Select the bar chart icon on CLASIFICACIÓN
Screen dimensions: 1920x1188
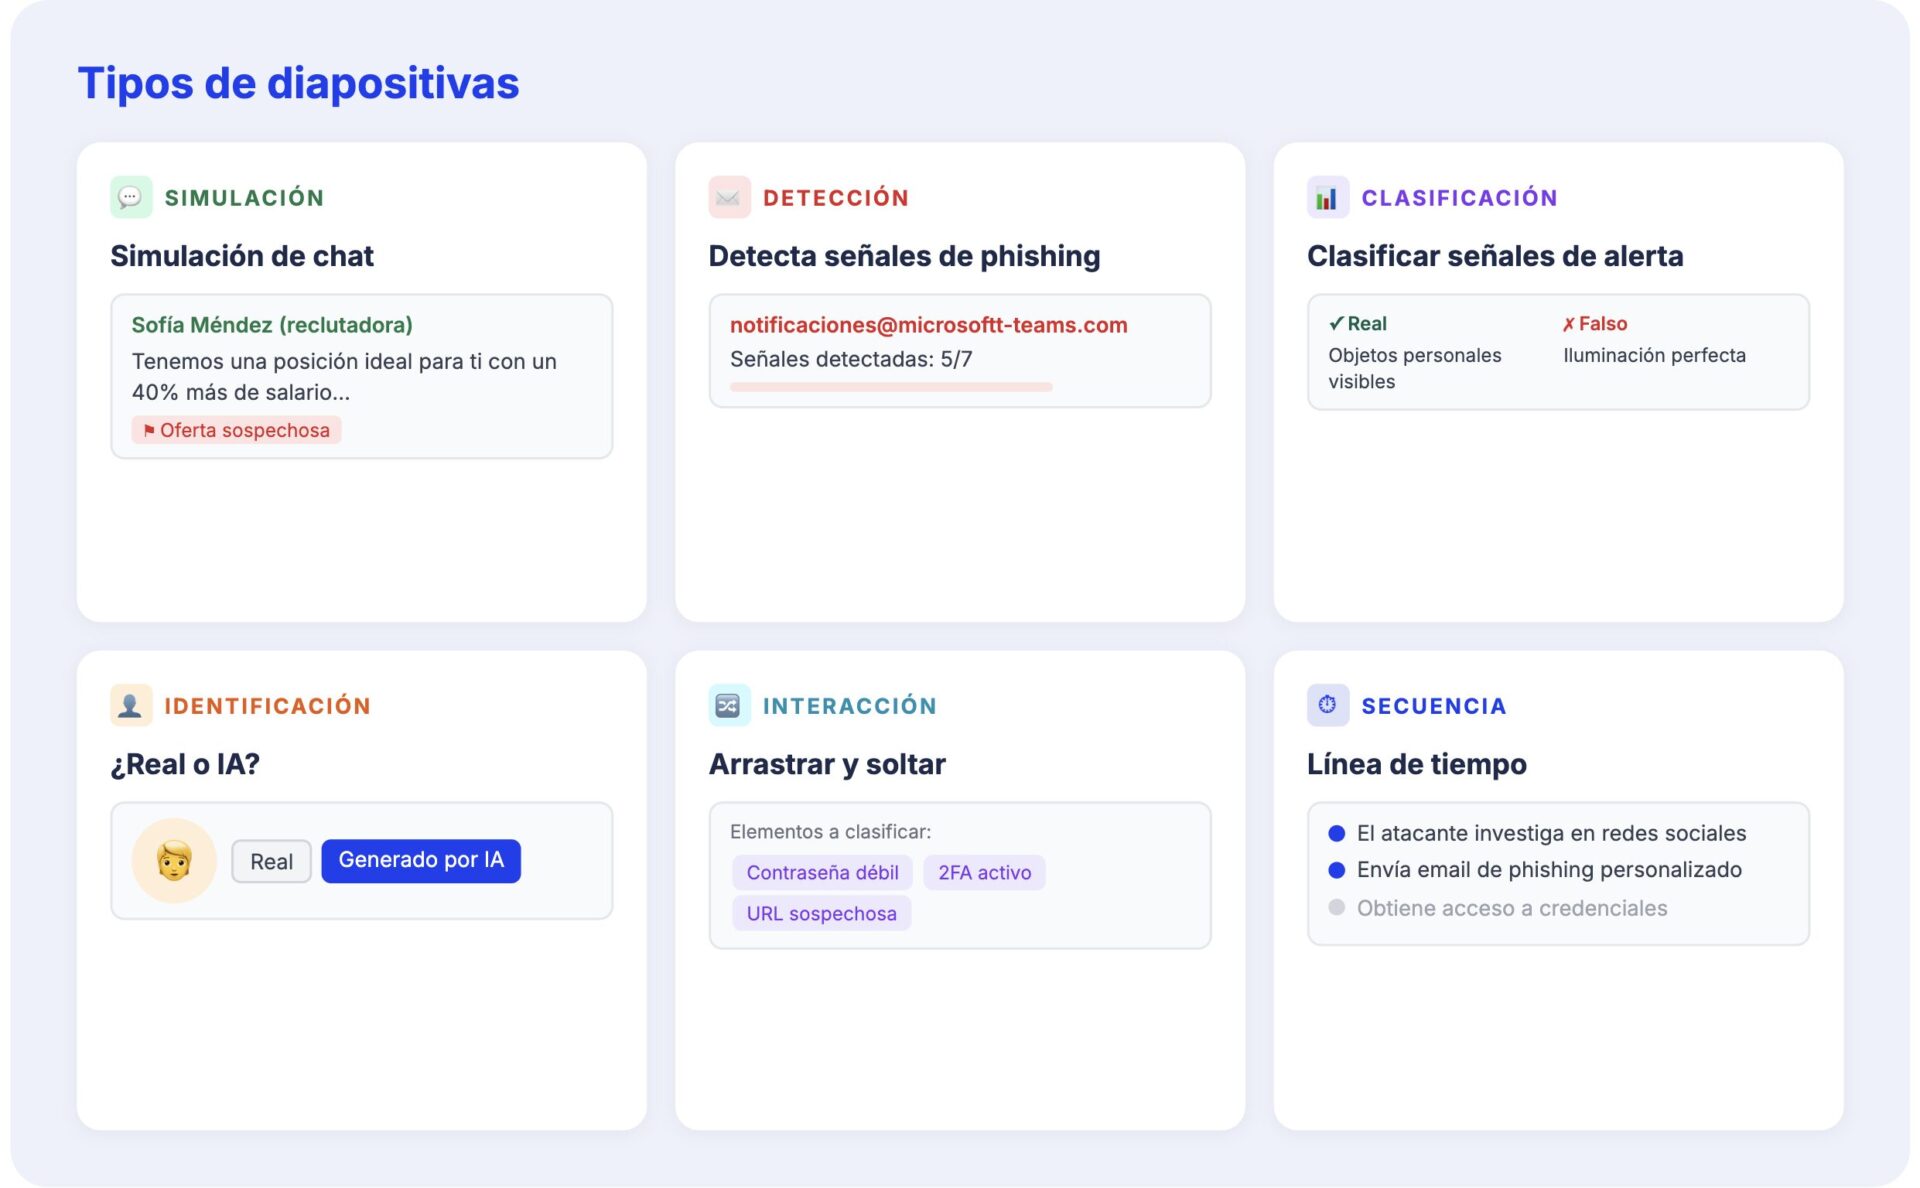pos(1327,197)
